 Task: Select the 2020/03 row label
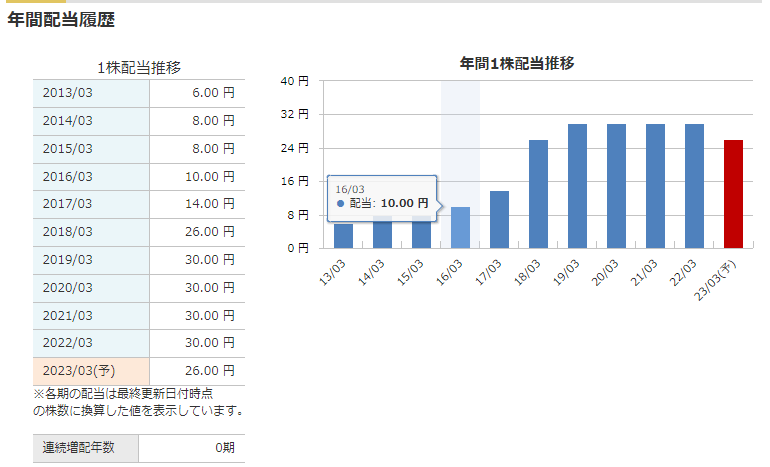click(67, 288)
